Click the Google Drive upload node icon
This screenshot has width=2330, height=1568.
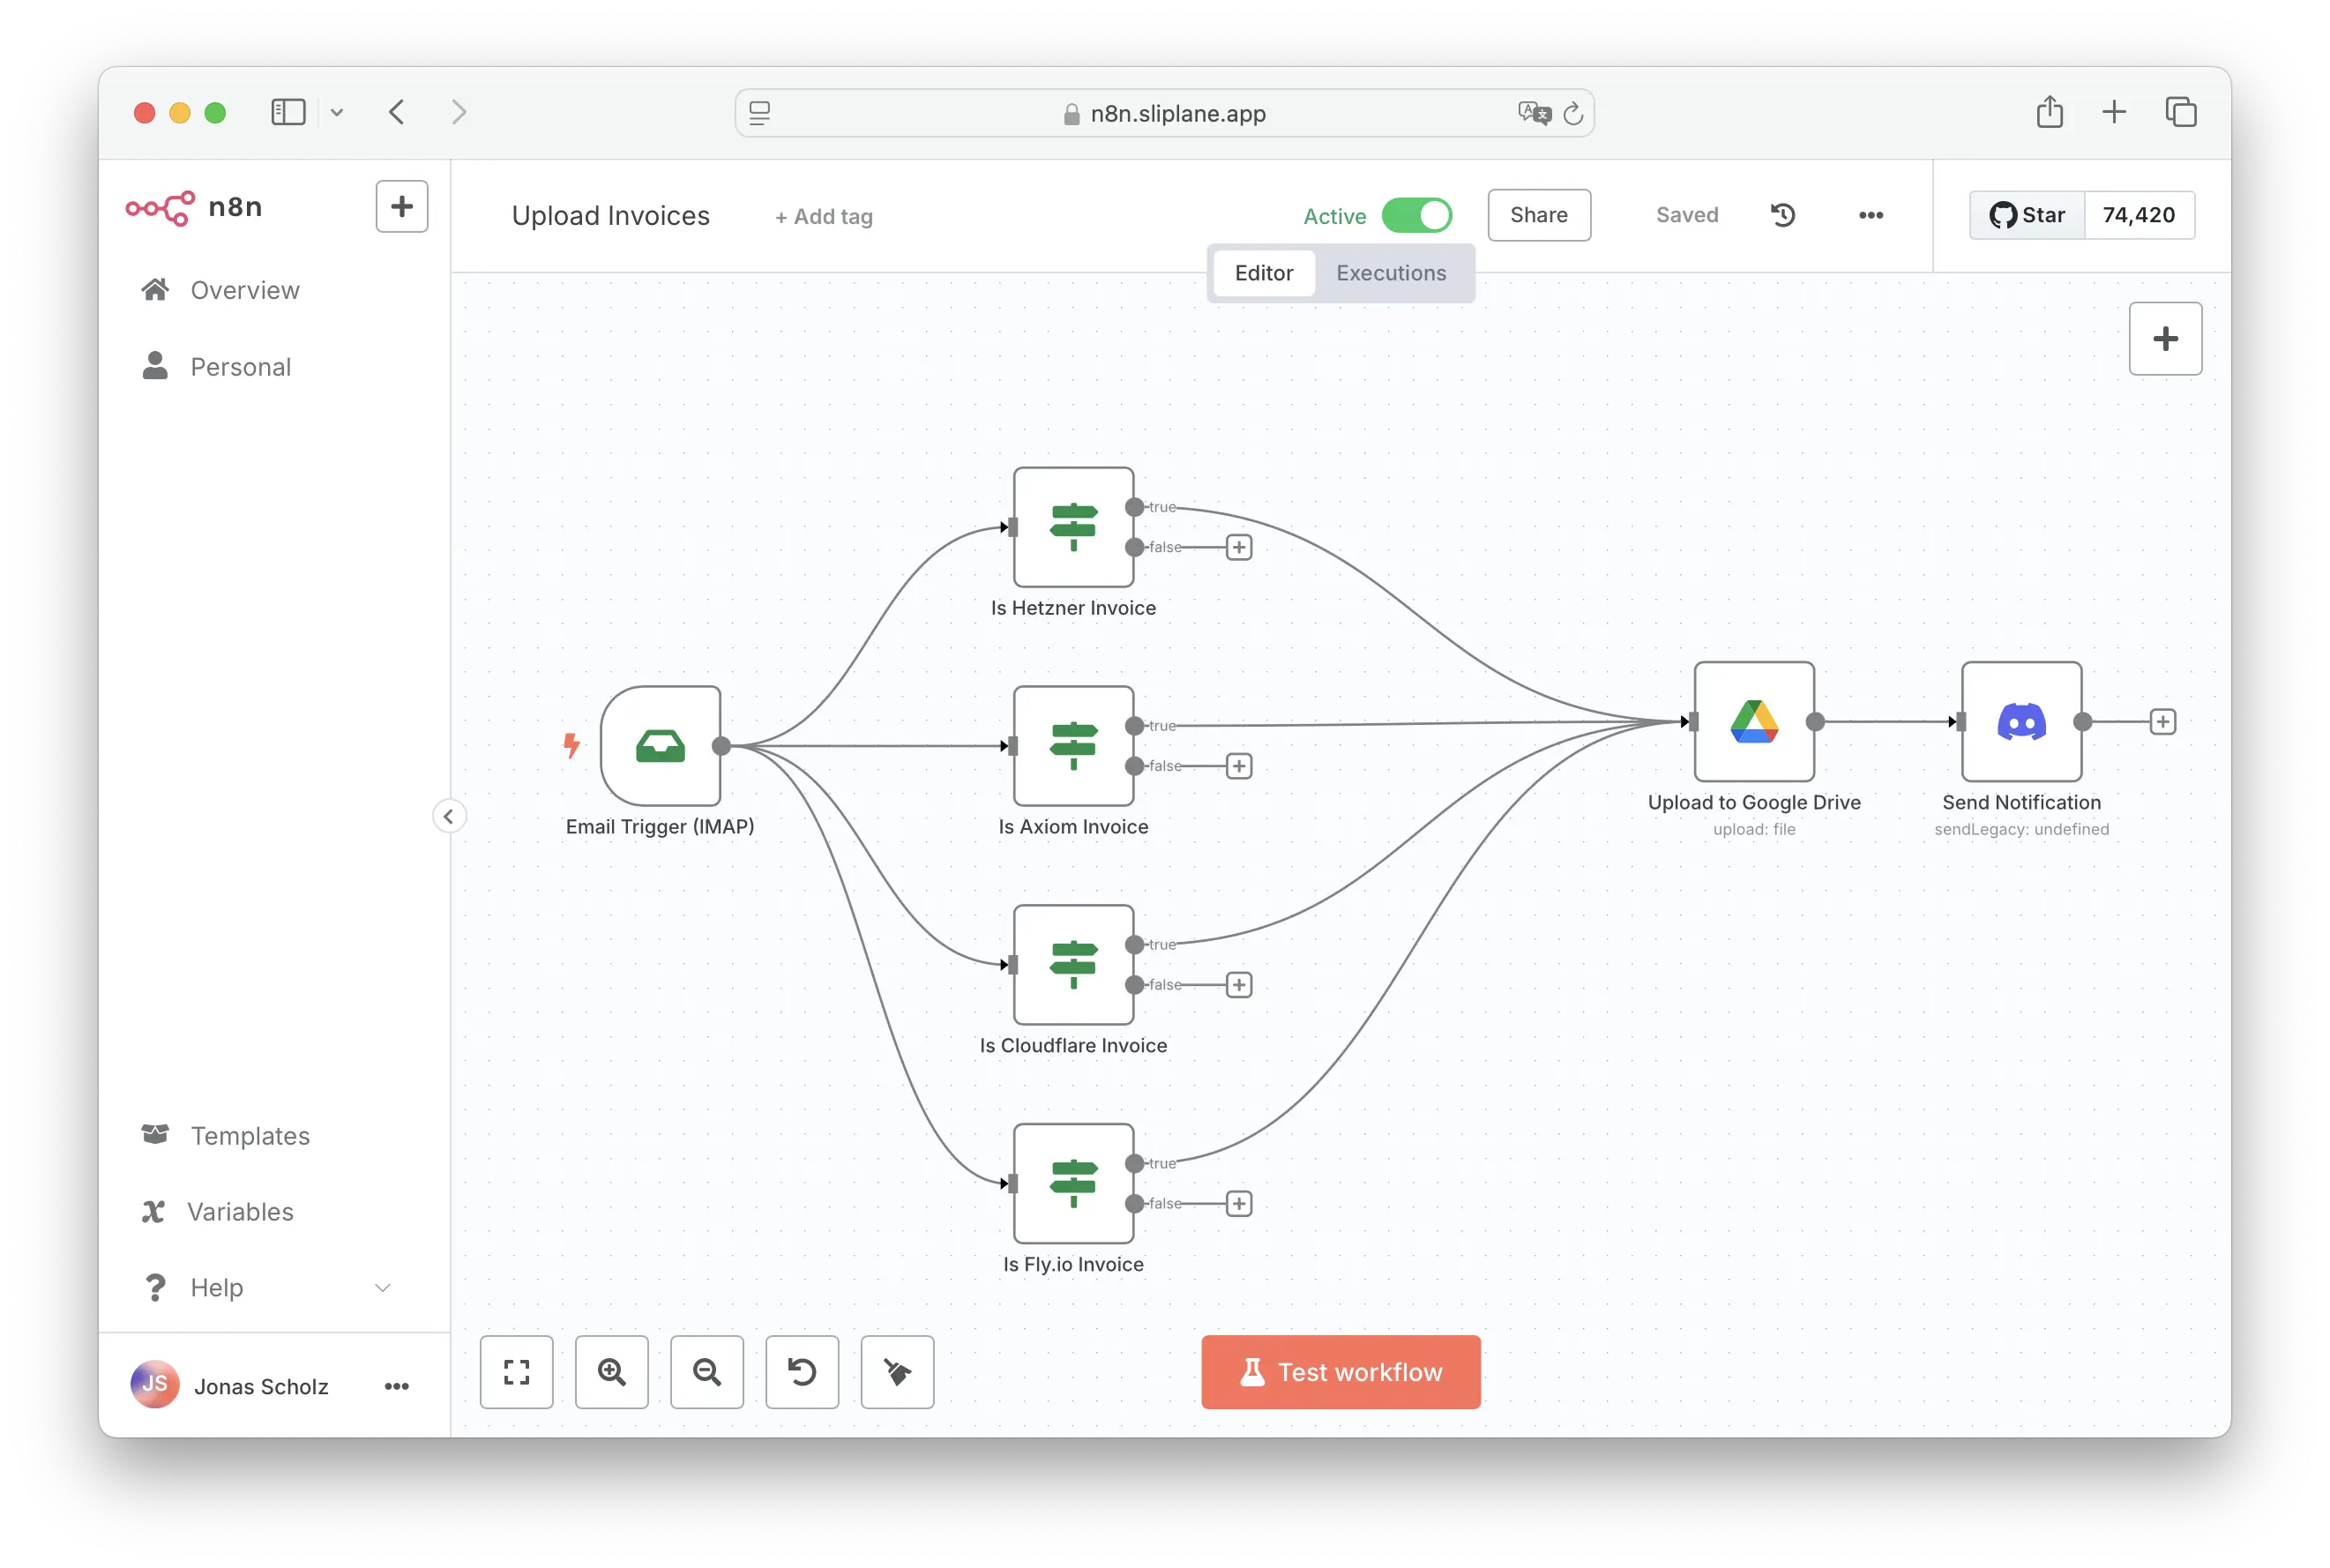click(1754, 721)
